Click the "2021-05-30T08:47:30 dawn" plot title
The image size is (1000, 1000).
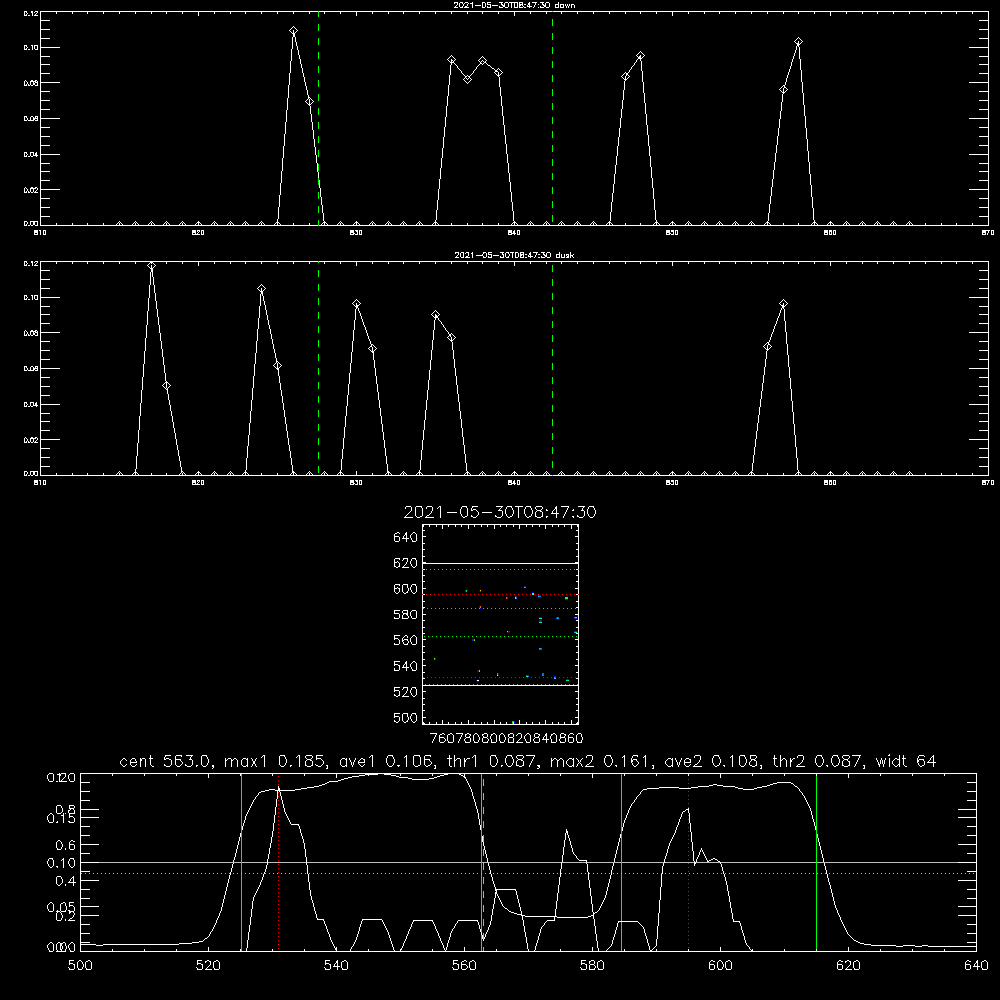514,4
